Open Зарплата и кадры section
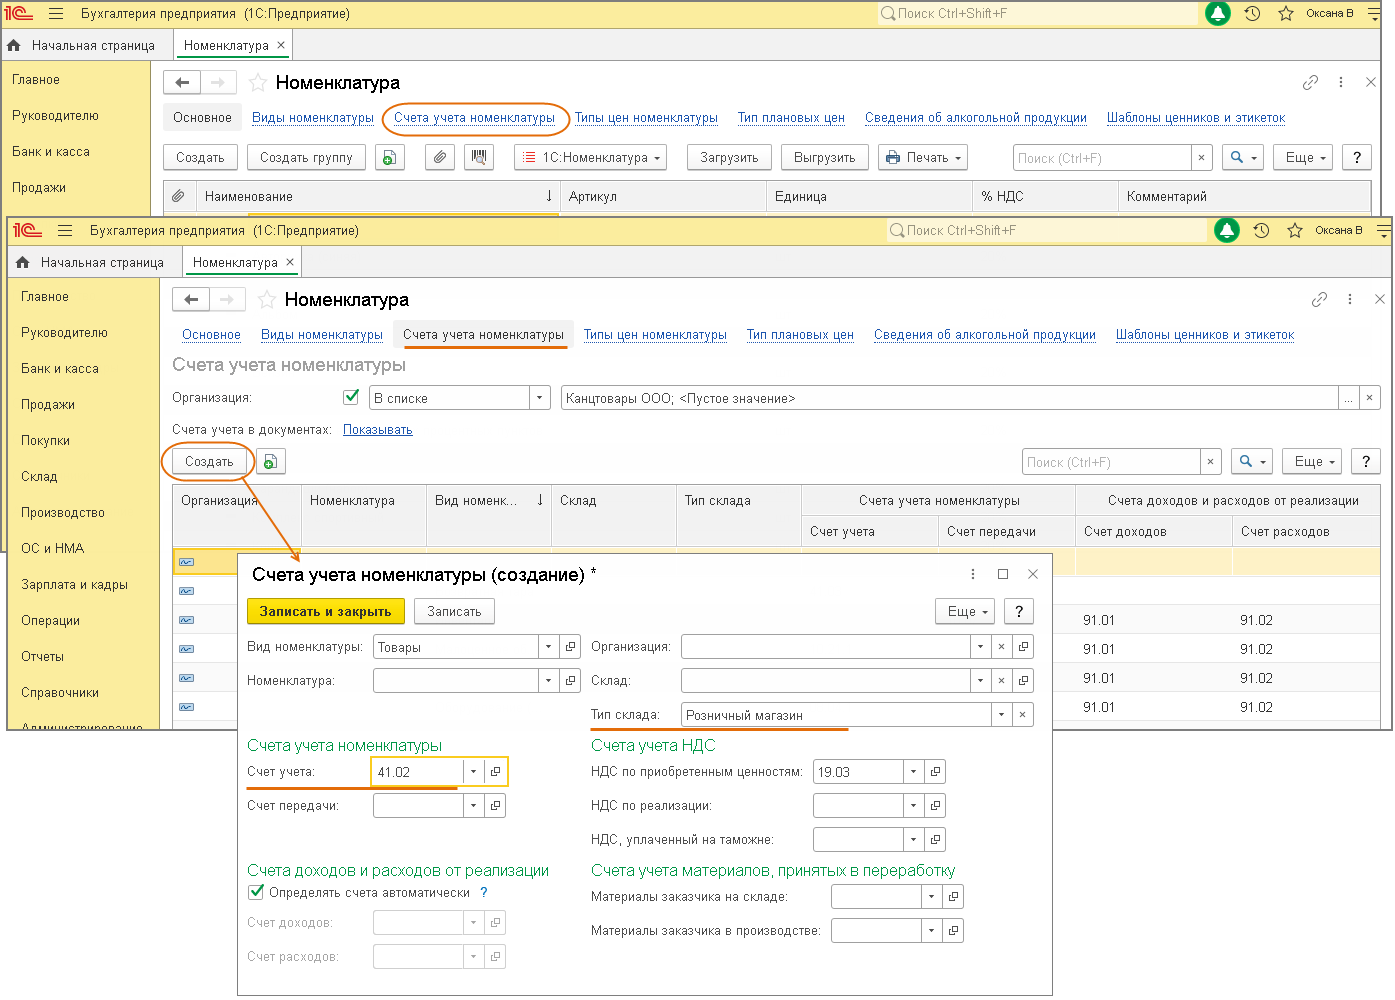This screenshot has height=1000, width=1395. 75,585
